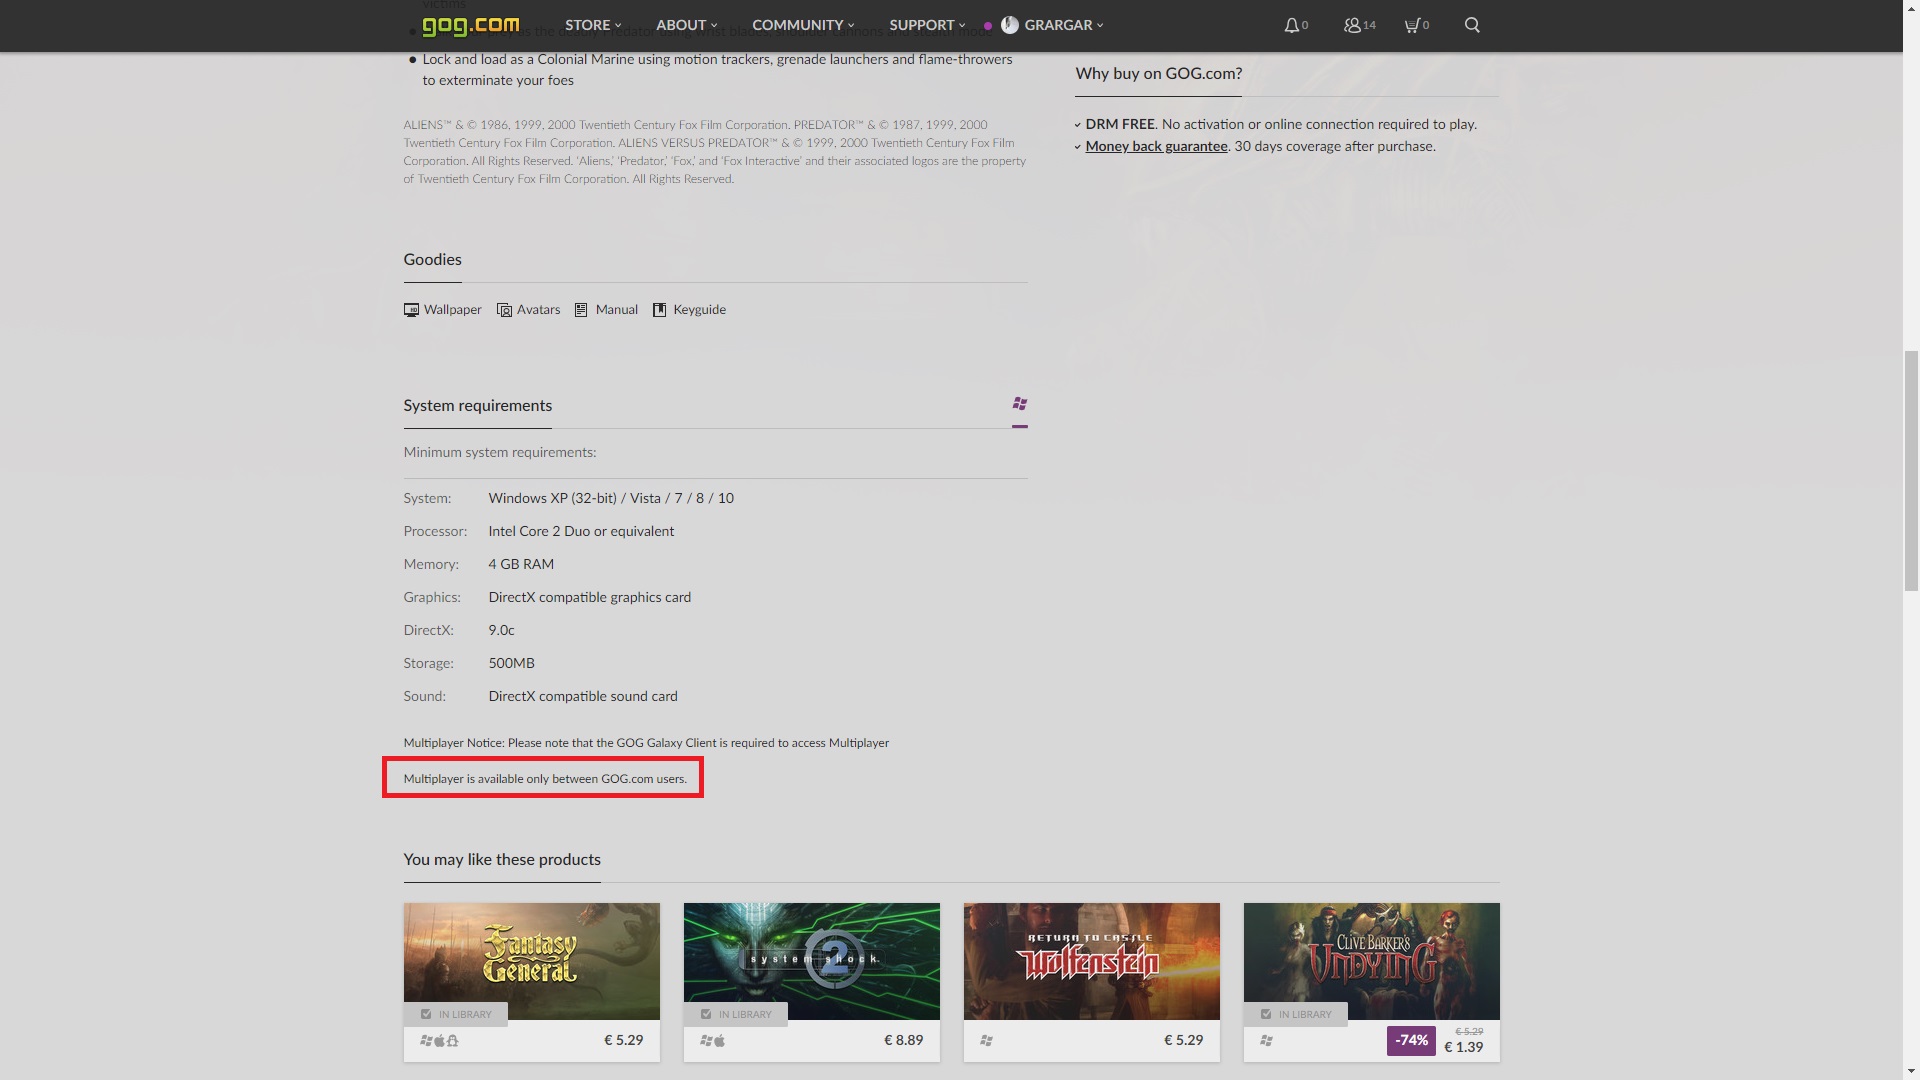The image size is (1920, 1080).
Task: Open the Return to Castle Wolfenstein thumbnail
Action: tap(1092, 961)
